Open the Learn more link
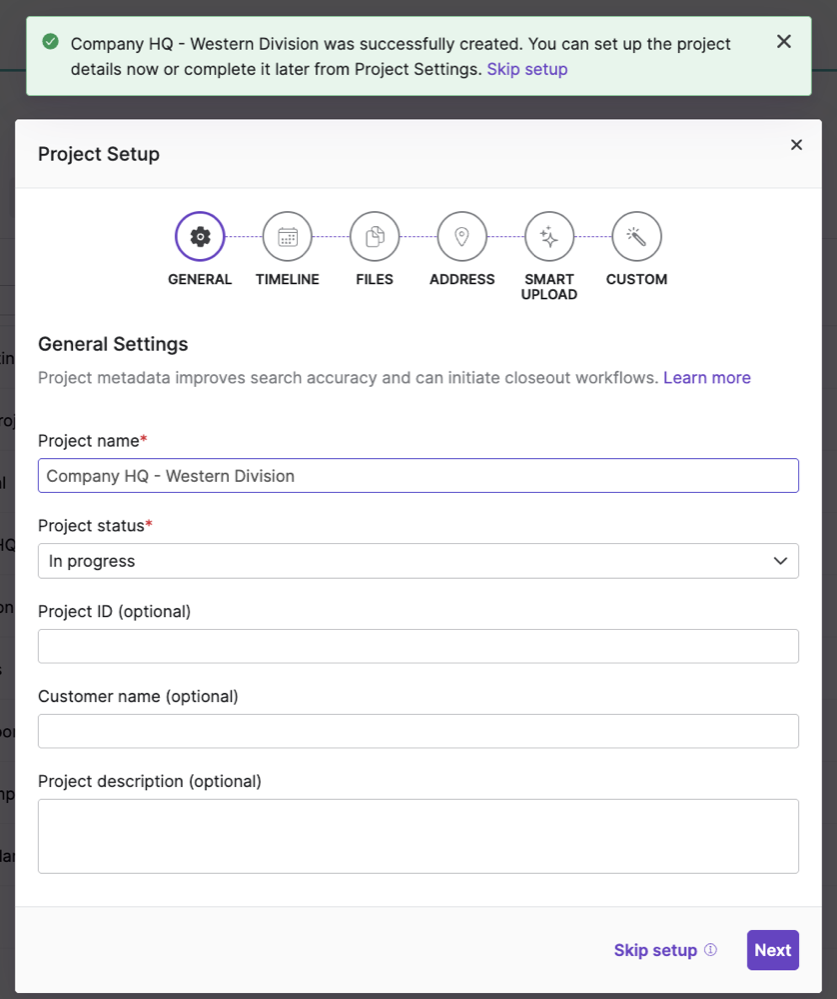This screenshot has width=837, height=999. [x=706, y=377]
